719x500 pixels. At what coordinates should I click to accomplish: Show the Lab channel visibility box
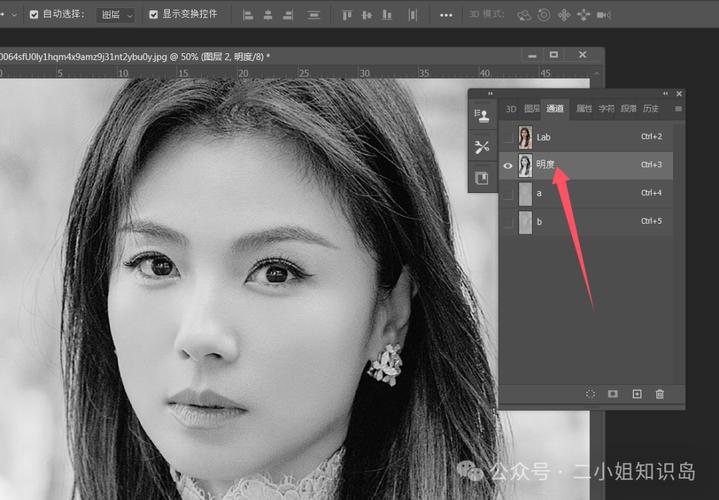point(508,137)
